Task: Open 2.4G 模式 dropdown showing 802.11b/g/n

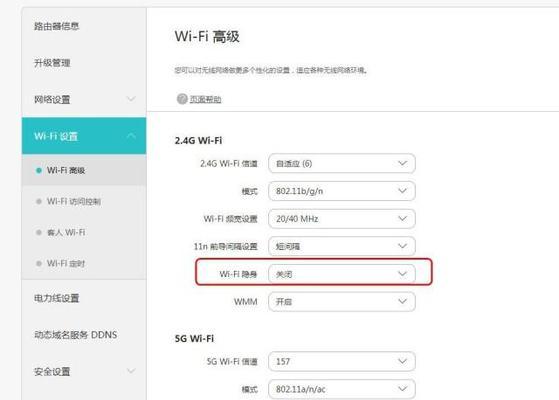Action: click(x=342, y=191)
